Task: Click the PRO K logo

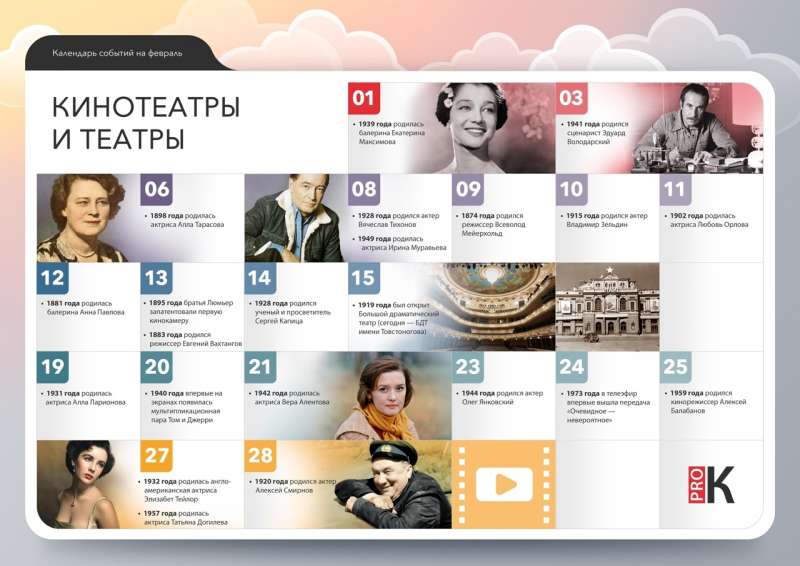Action: click(711, 484)
